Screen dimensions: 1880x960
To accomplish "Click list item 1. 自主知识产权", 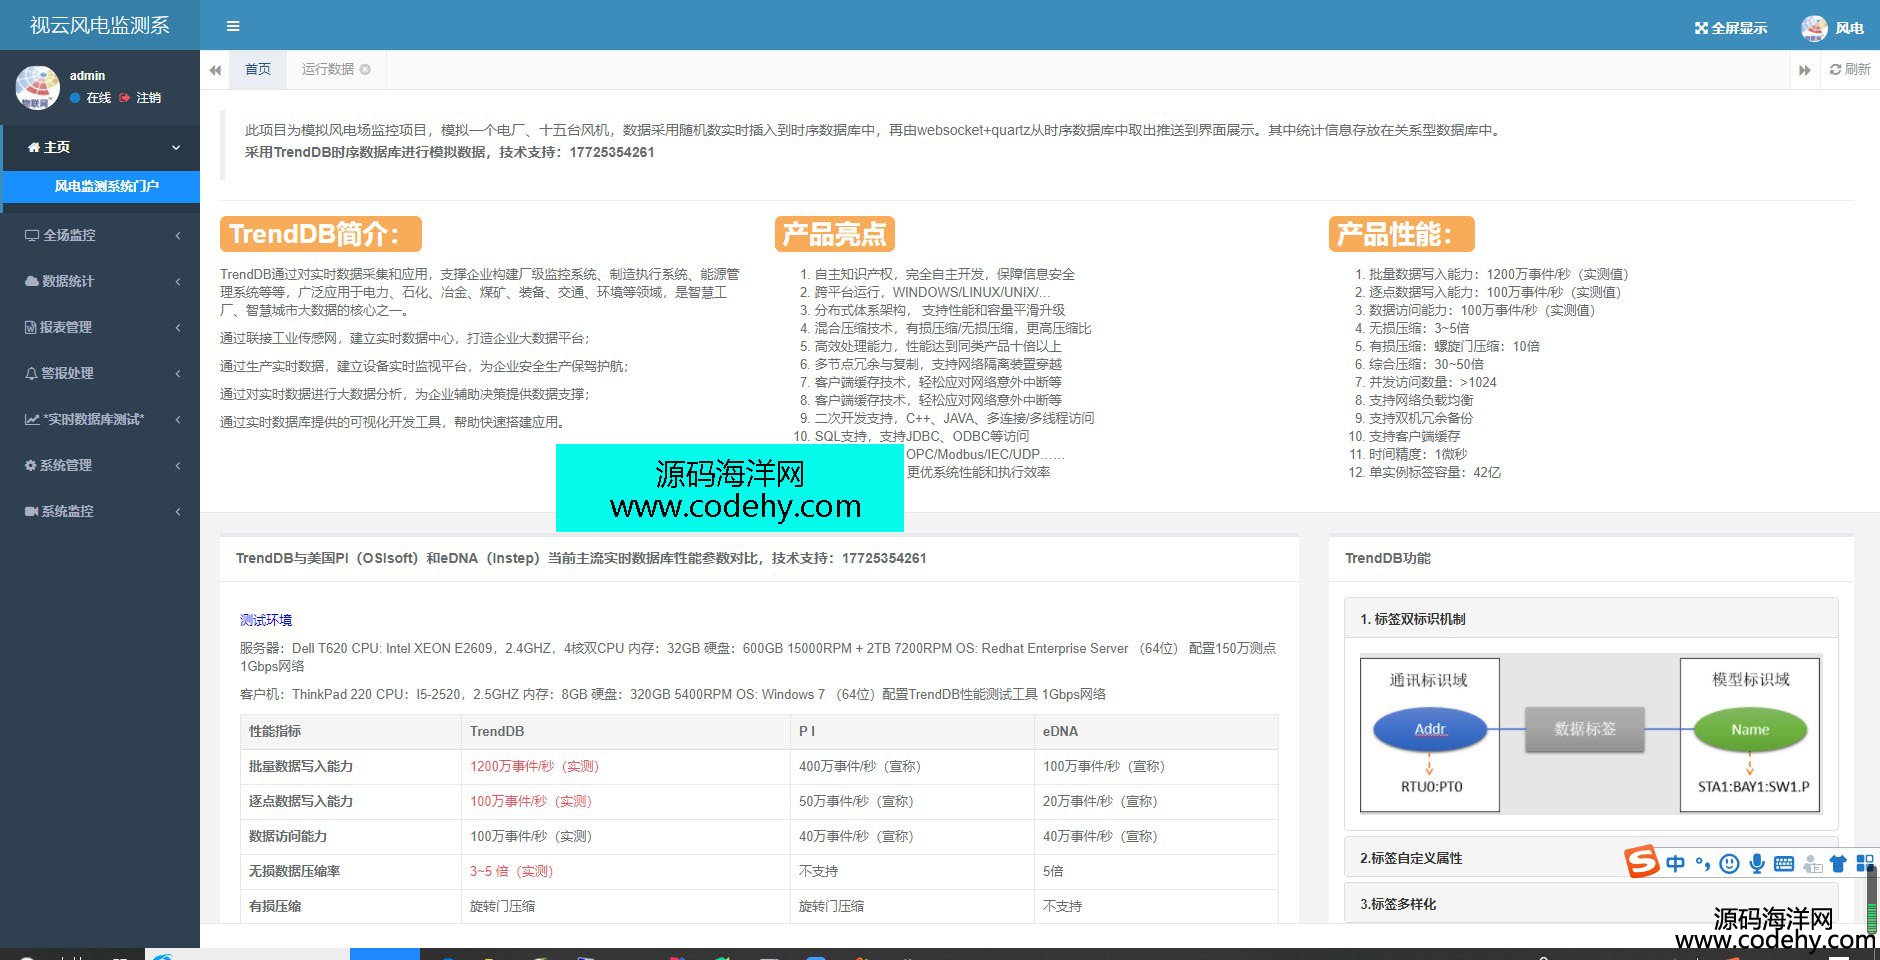I will (x=937, y=274).
